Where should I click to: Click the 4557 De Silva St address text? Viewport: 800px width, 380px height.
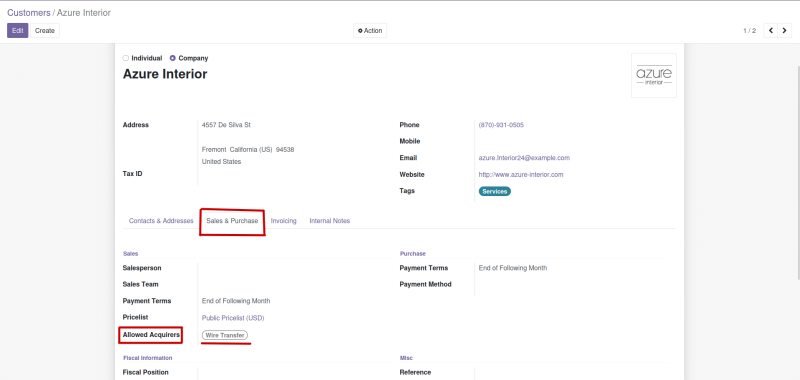(x=226, y=125)
